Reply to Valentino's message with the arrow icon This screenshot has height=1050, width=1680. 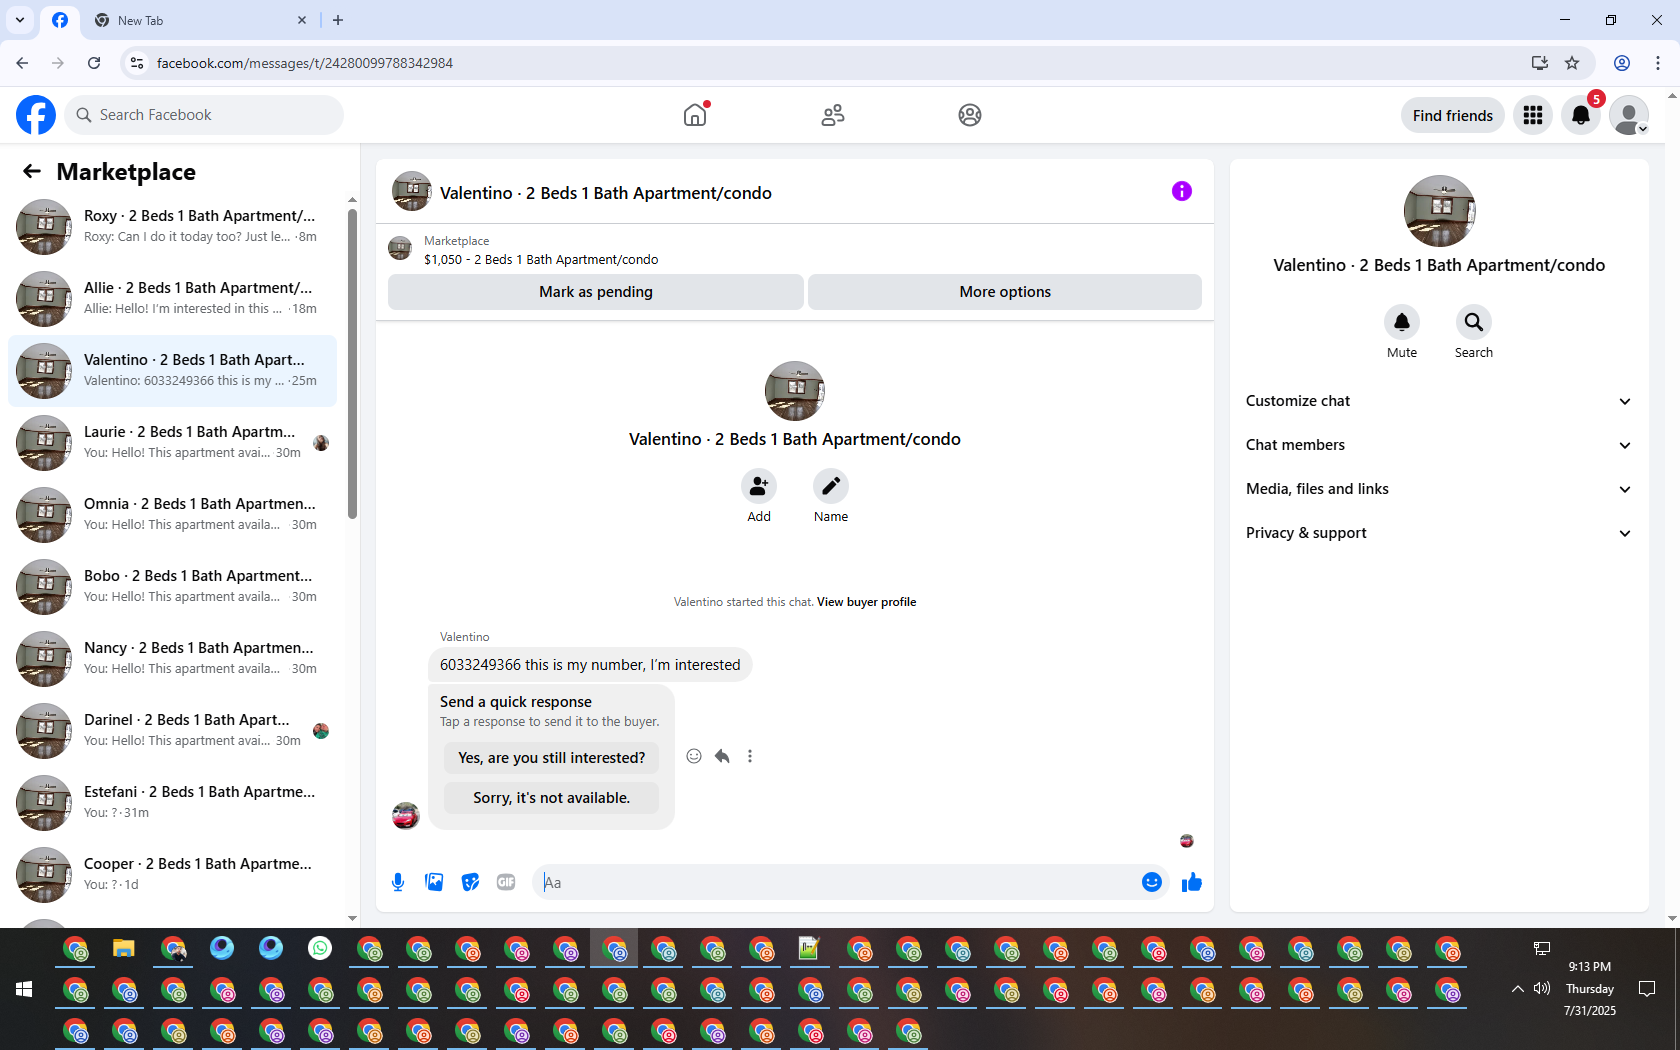[722, 756]
